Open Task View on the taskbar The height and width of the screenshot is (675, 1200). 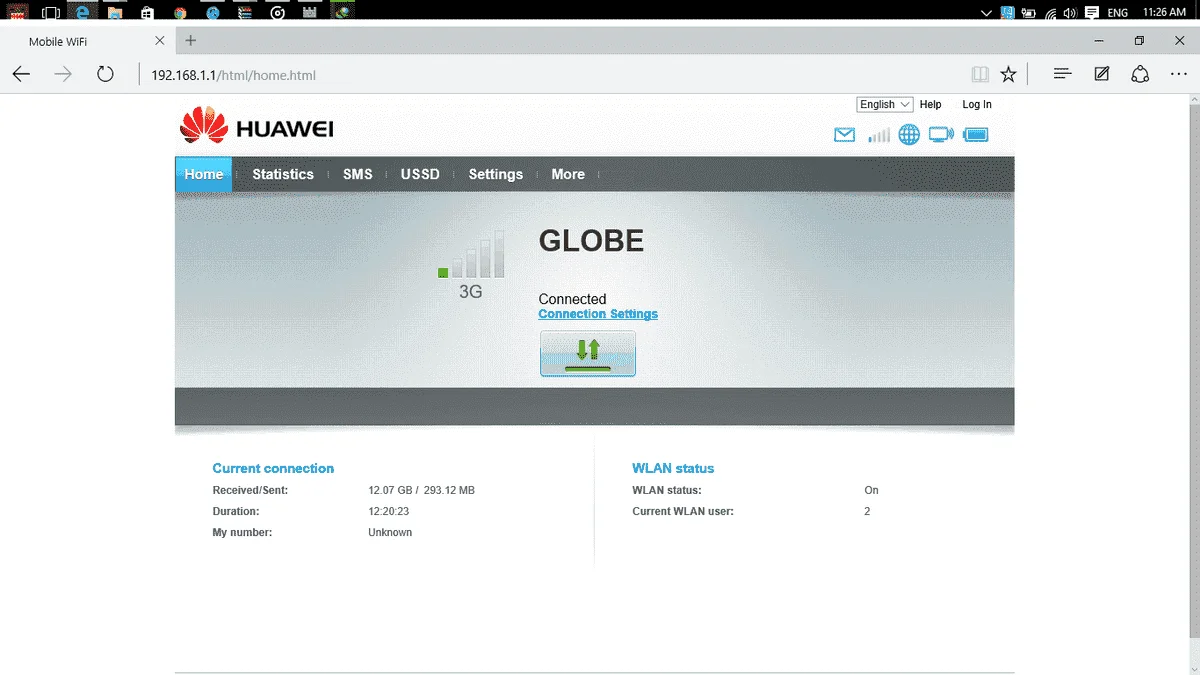pos(50,13)
